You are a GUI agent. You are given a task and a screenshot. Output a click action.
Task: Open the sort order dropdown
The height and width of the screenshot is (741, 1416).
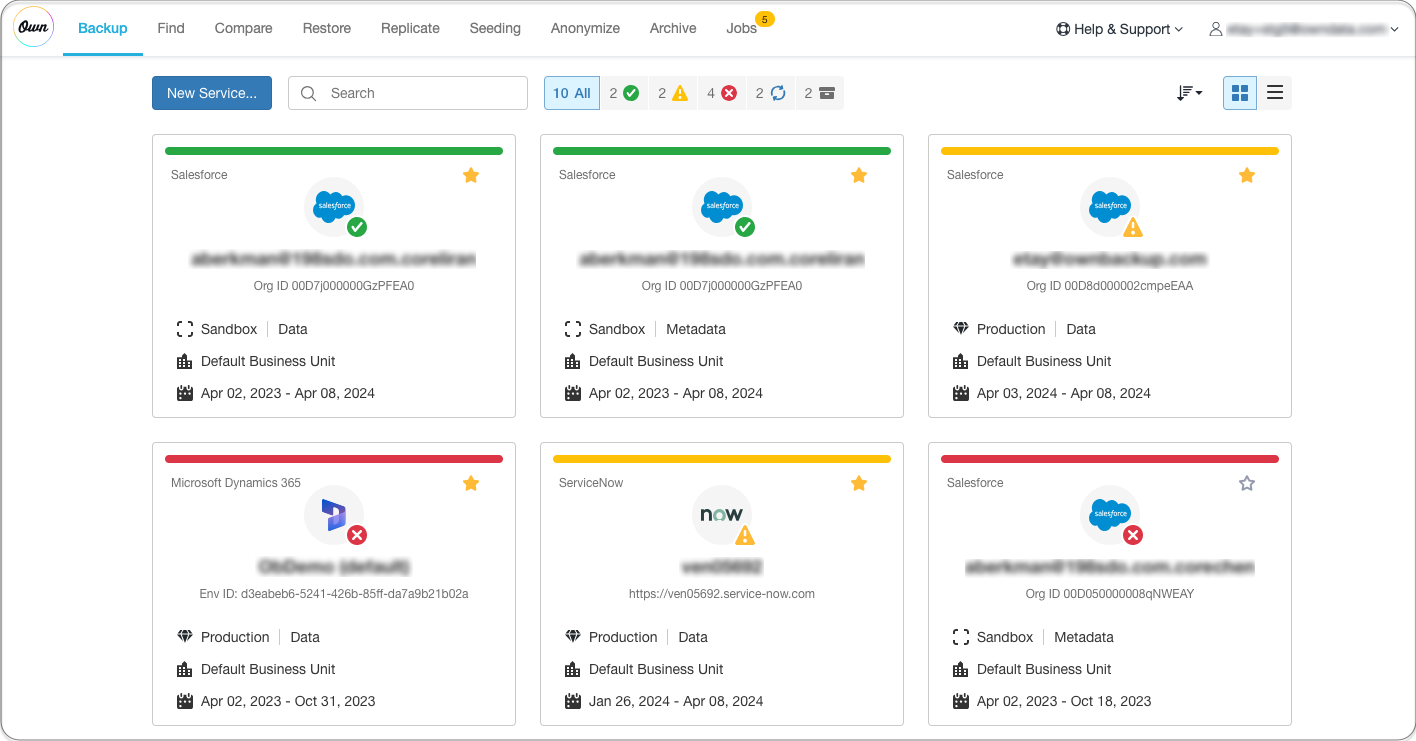(1189, 93)
